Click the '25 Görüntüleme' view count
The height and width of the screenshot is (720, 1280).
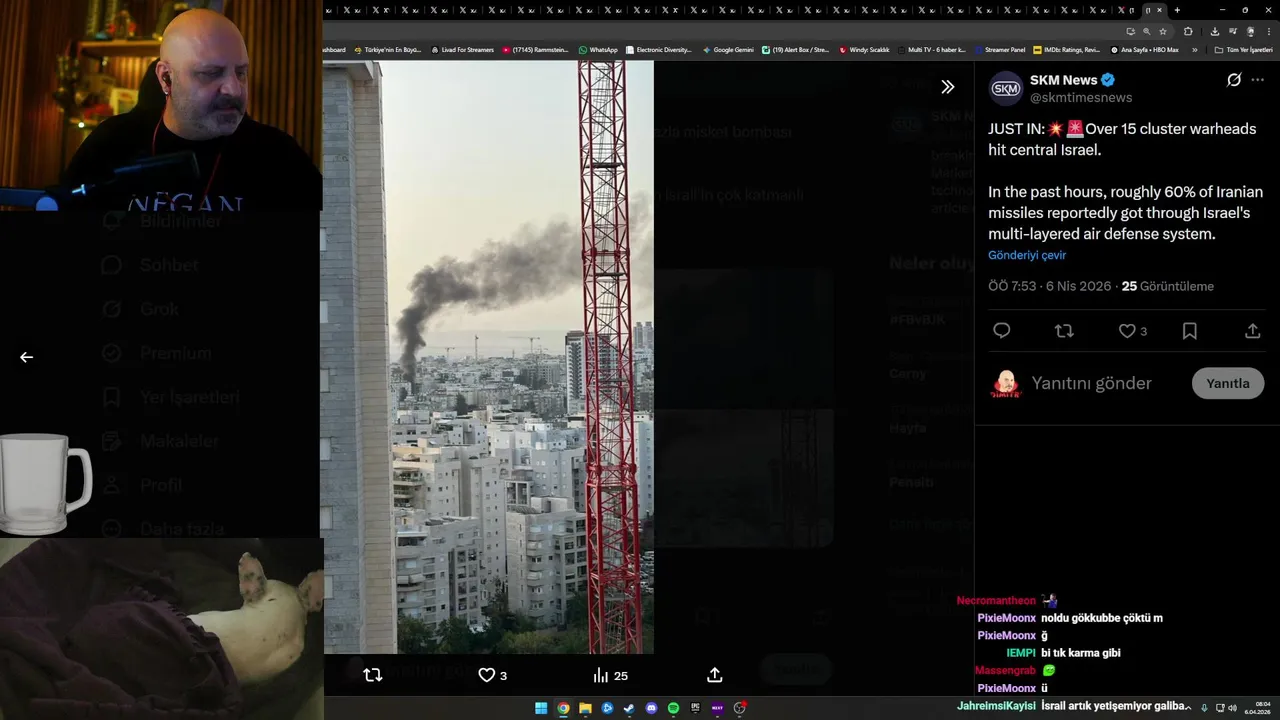click(x=1168, y=286)
